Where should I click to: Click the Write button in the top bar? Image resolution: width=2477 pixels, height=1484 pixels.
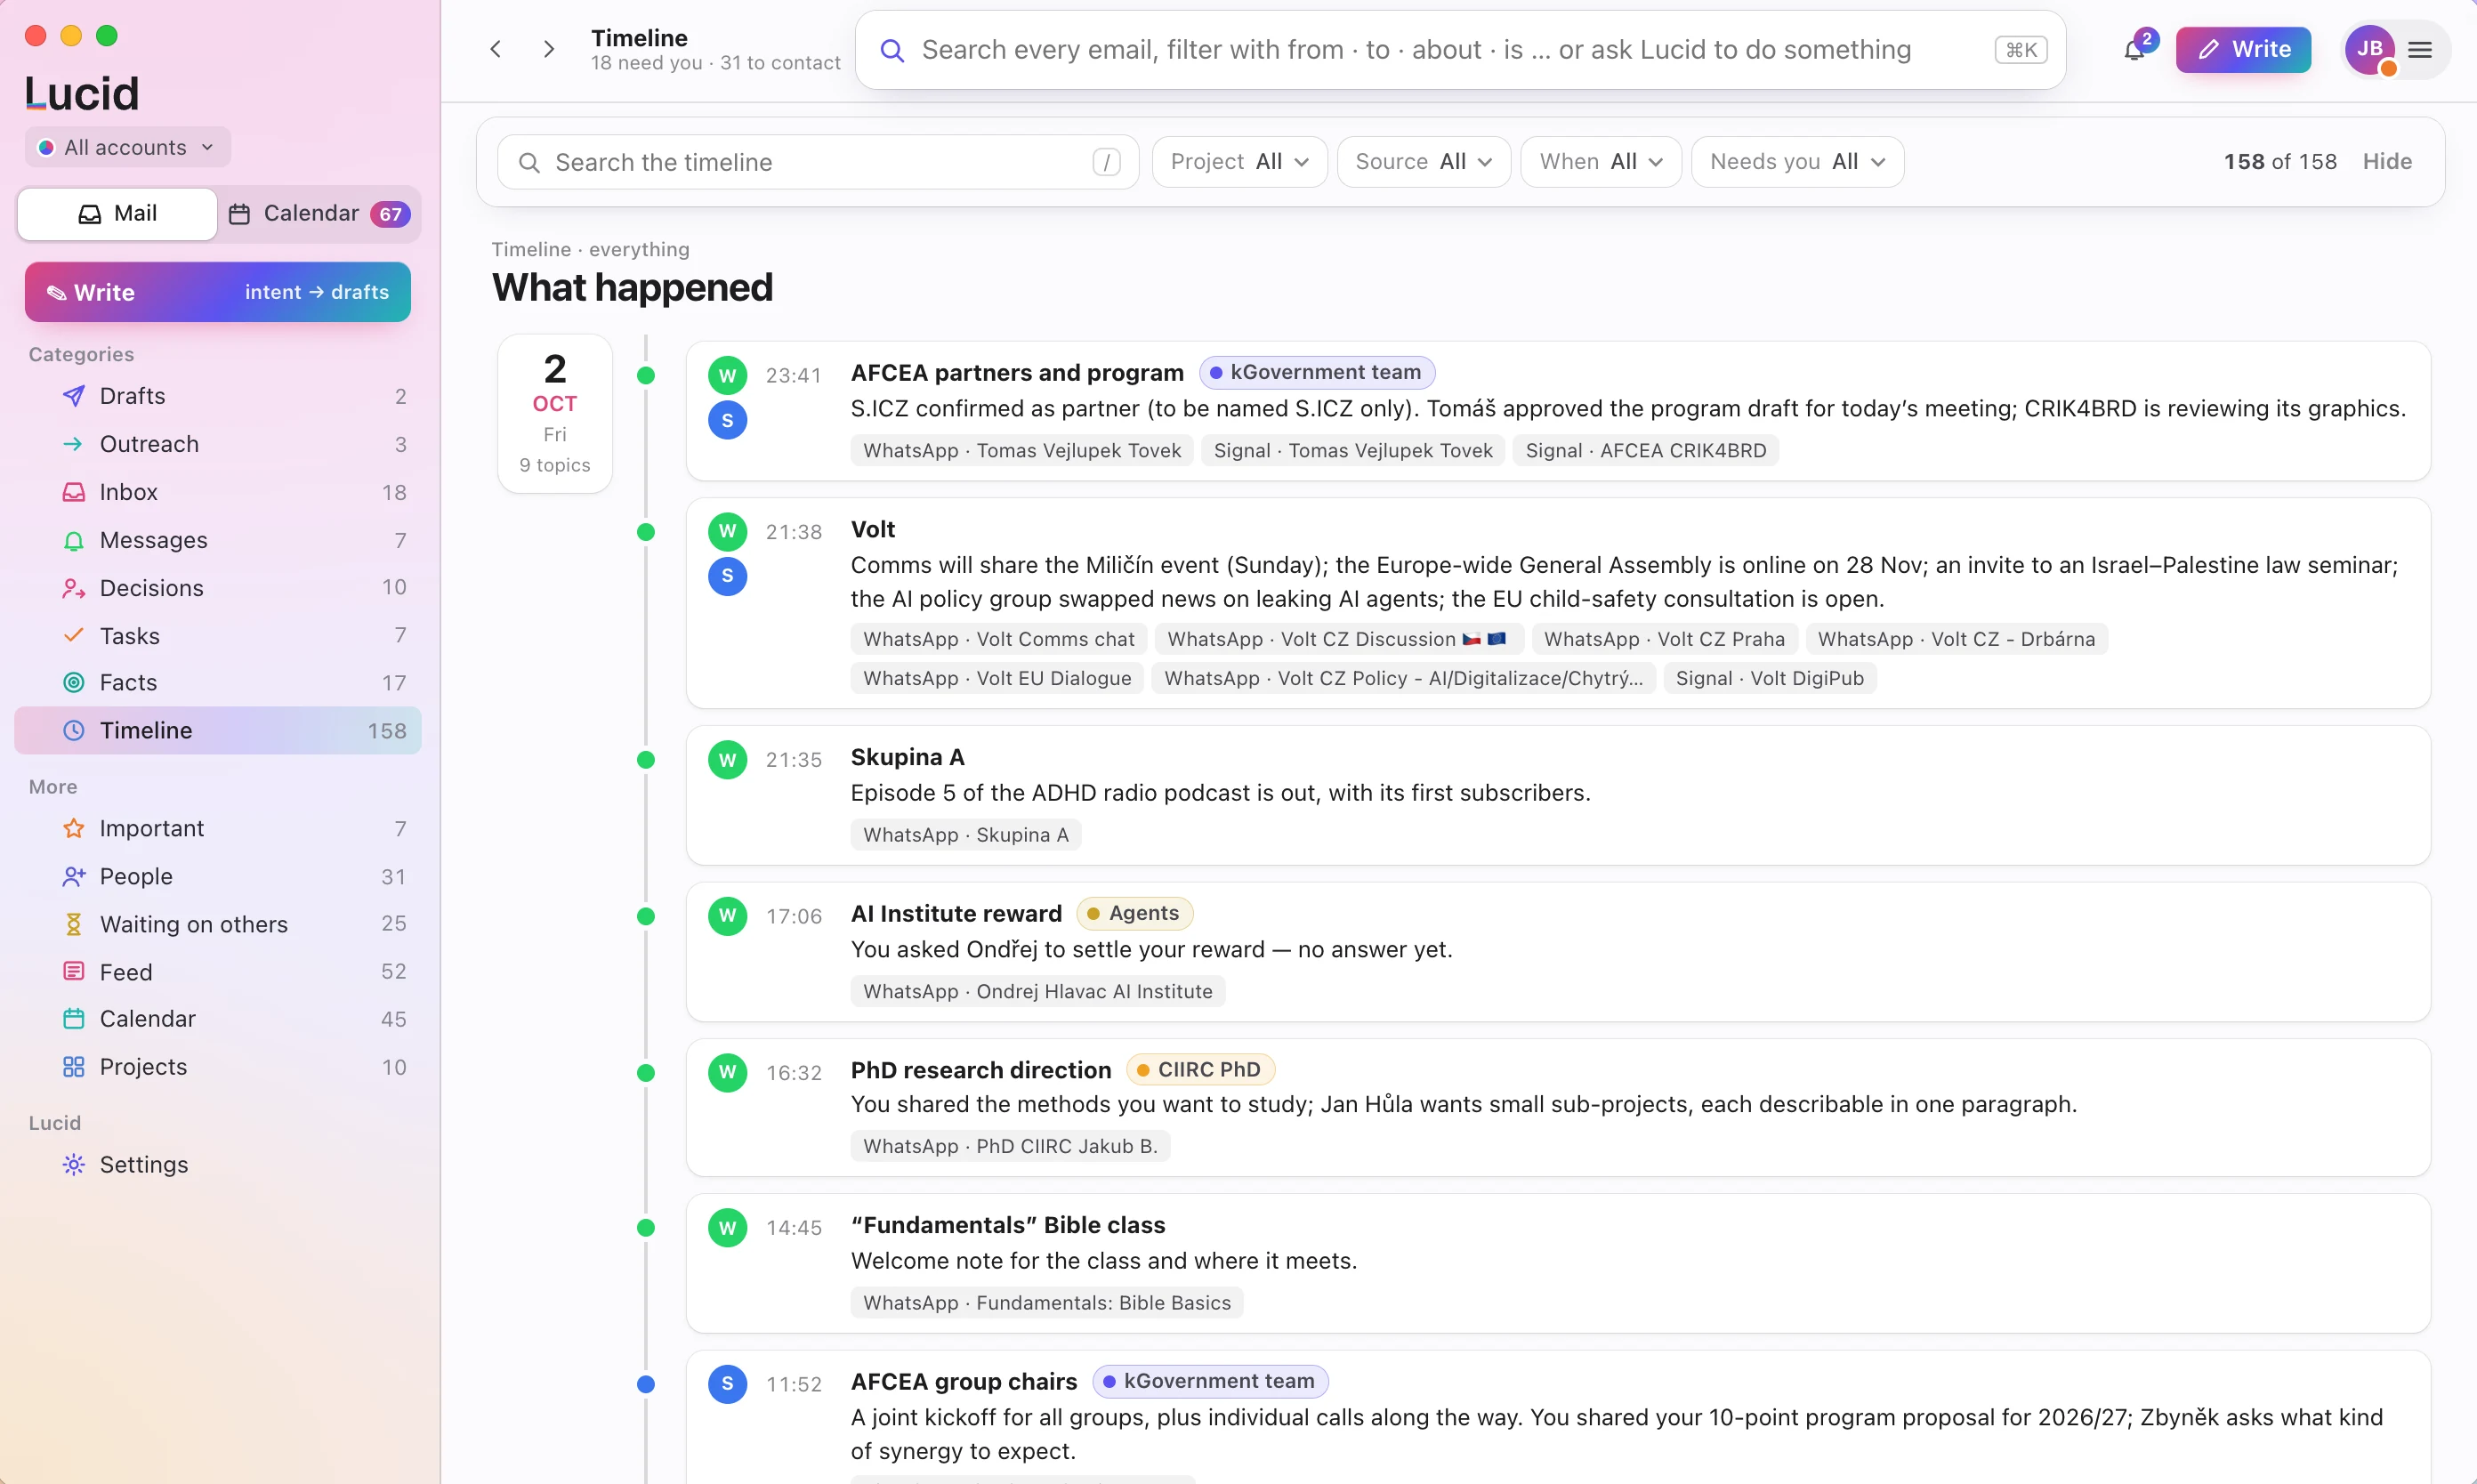point(2243,50)
